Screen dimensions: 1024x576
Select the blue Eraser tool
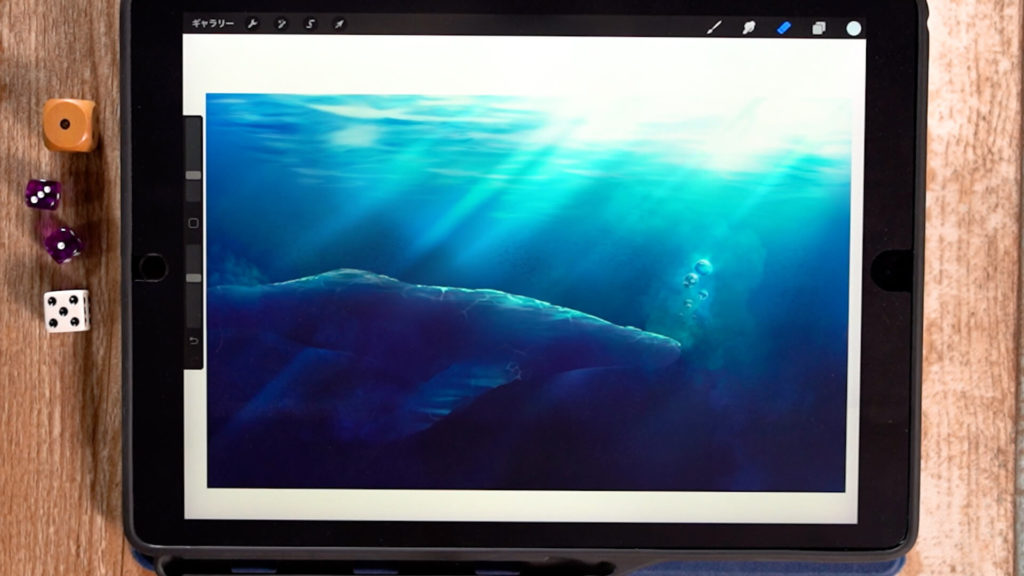coord(784,28)
